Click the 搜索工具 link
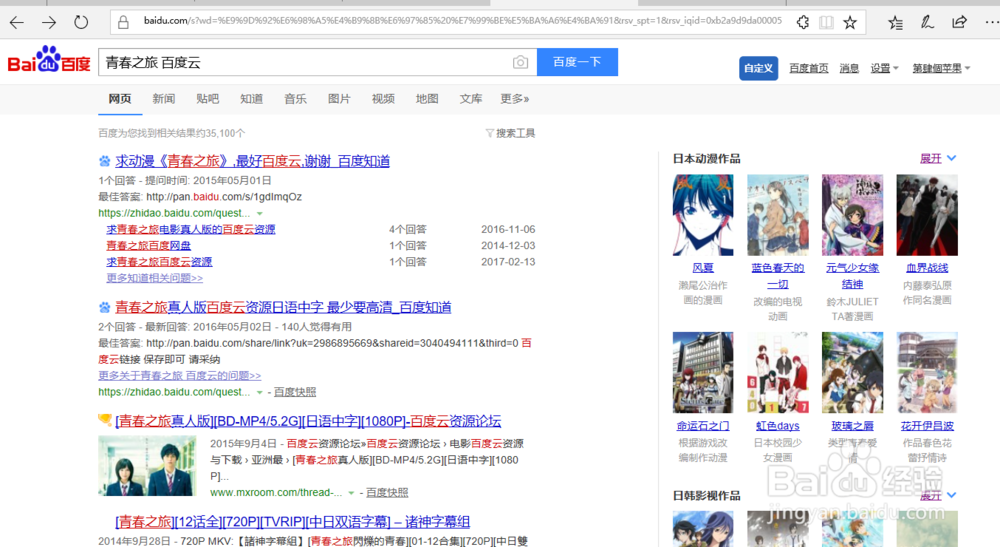1000x547 pixels. point(515,133)
